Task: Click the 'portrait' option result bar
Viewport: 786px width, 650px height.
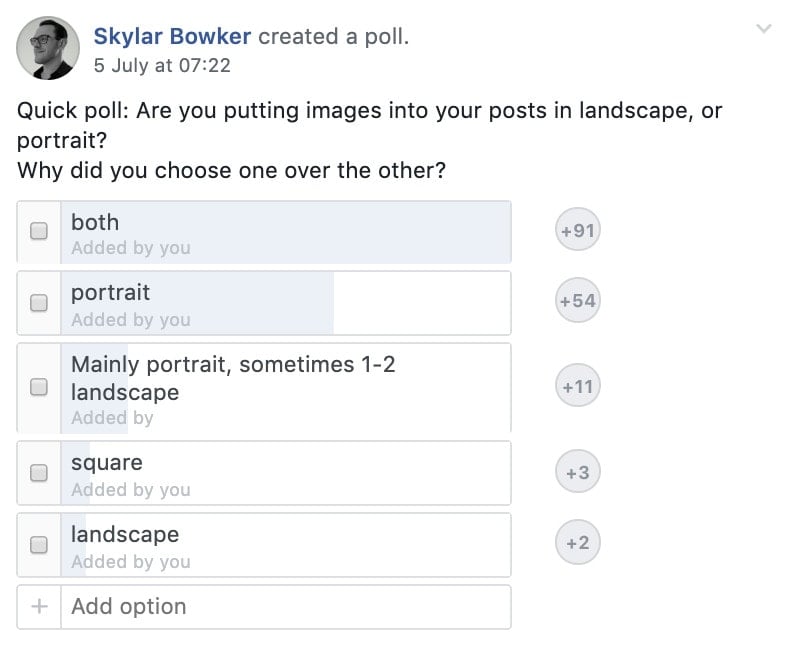Action: pos(197,303)
